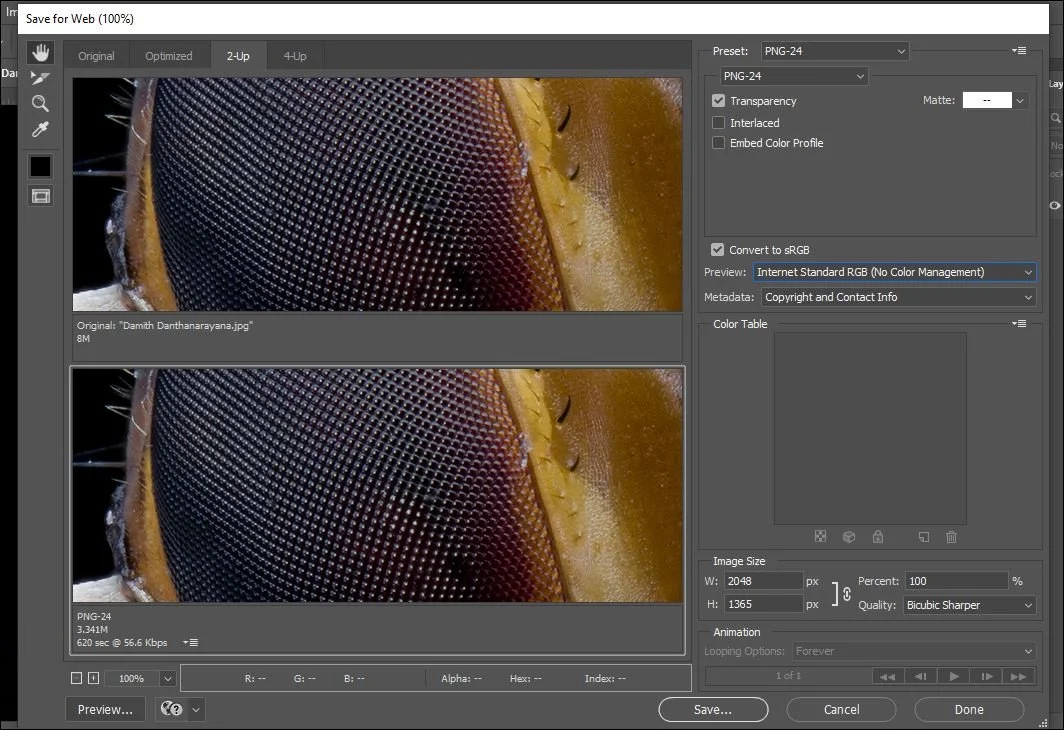The height and width of the screenshot is (730, 1064).
Task: Select the Eyedropper tool
Action: pos(40,128)
